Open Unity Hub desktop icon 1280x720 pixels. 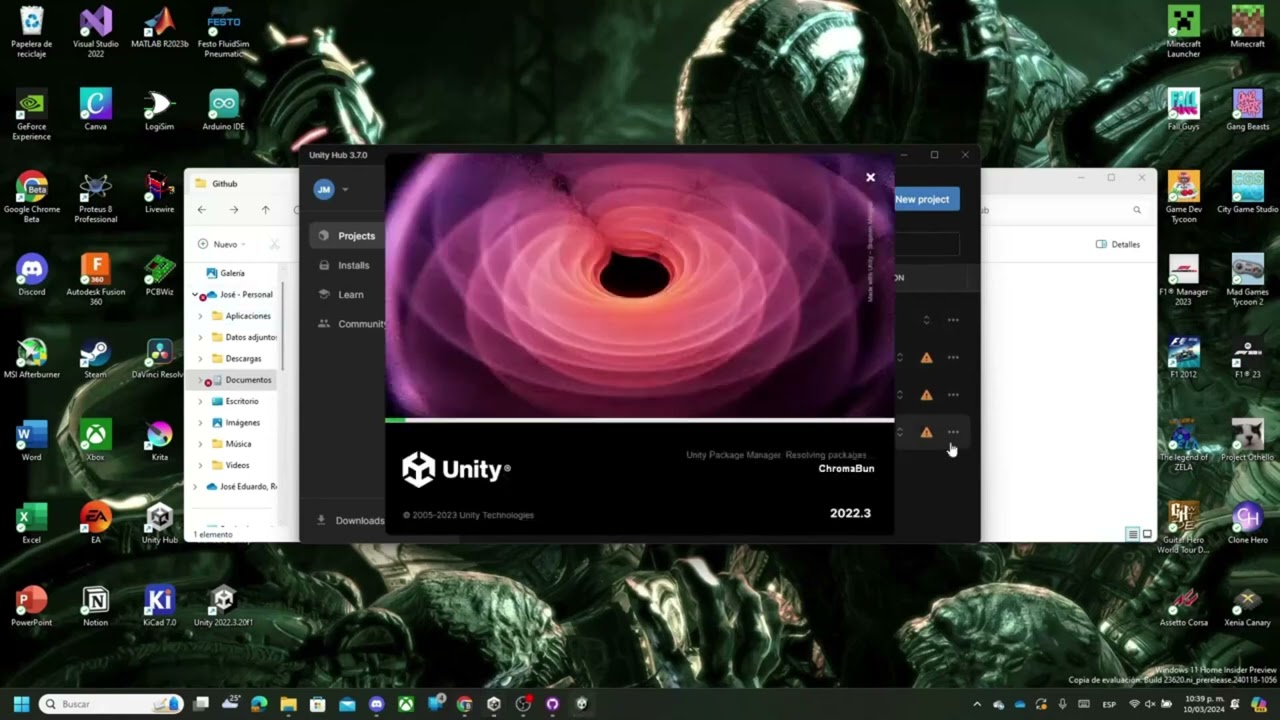click(159, 523)
